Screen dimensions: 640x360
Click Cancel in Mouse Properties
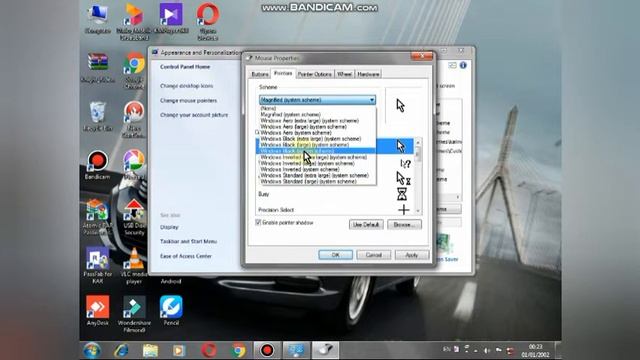(373, 255)
